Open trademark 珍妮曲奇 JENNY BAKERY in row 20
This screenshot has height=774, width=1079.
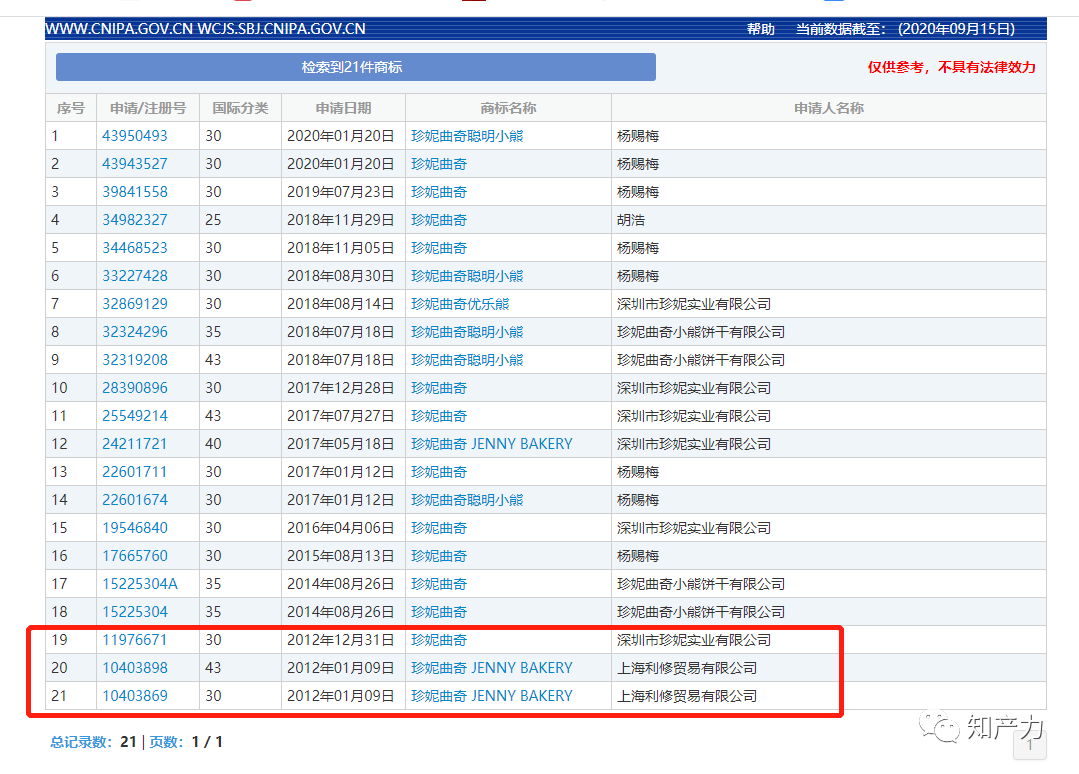coord(491,667)
